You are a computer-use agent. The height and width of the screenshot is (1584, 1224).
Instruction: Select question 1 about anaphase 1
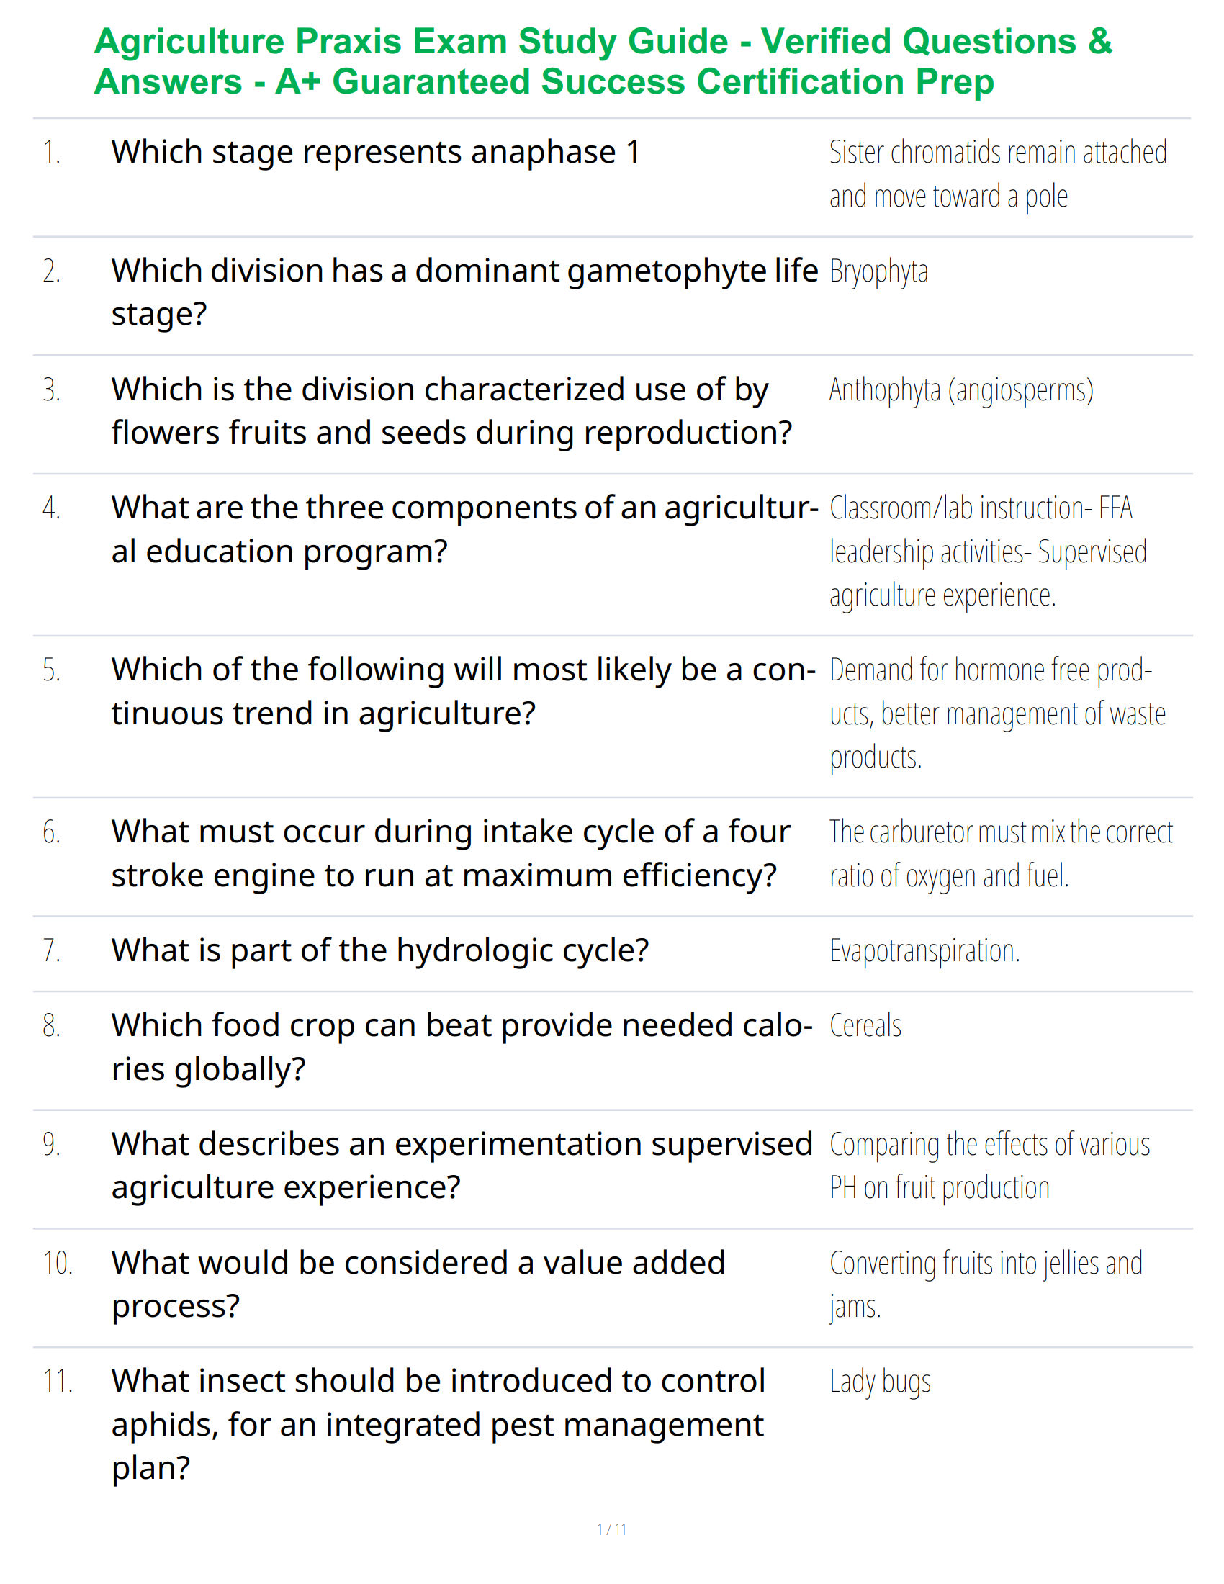click(x=375, y=152)
